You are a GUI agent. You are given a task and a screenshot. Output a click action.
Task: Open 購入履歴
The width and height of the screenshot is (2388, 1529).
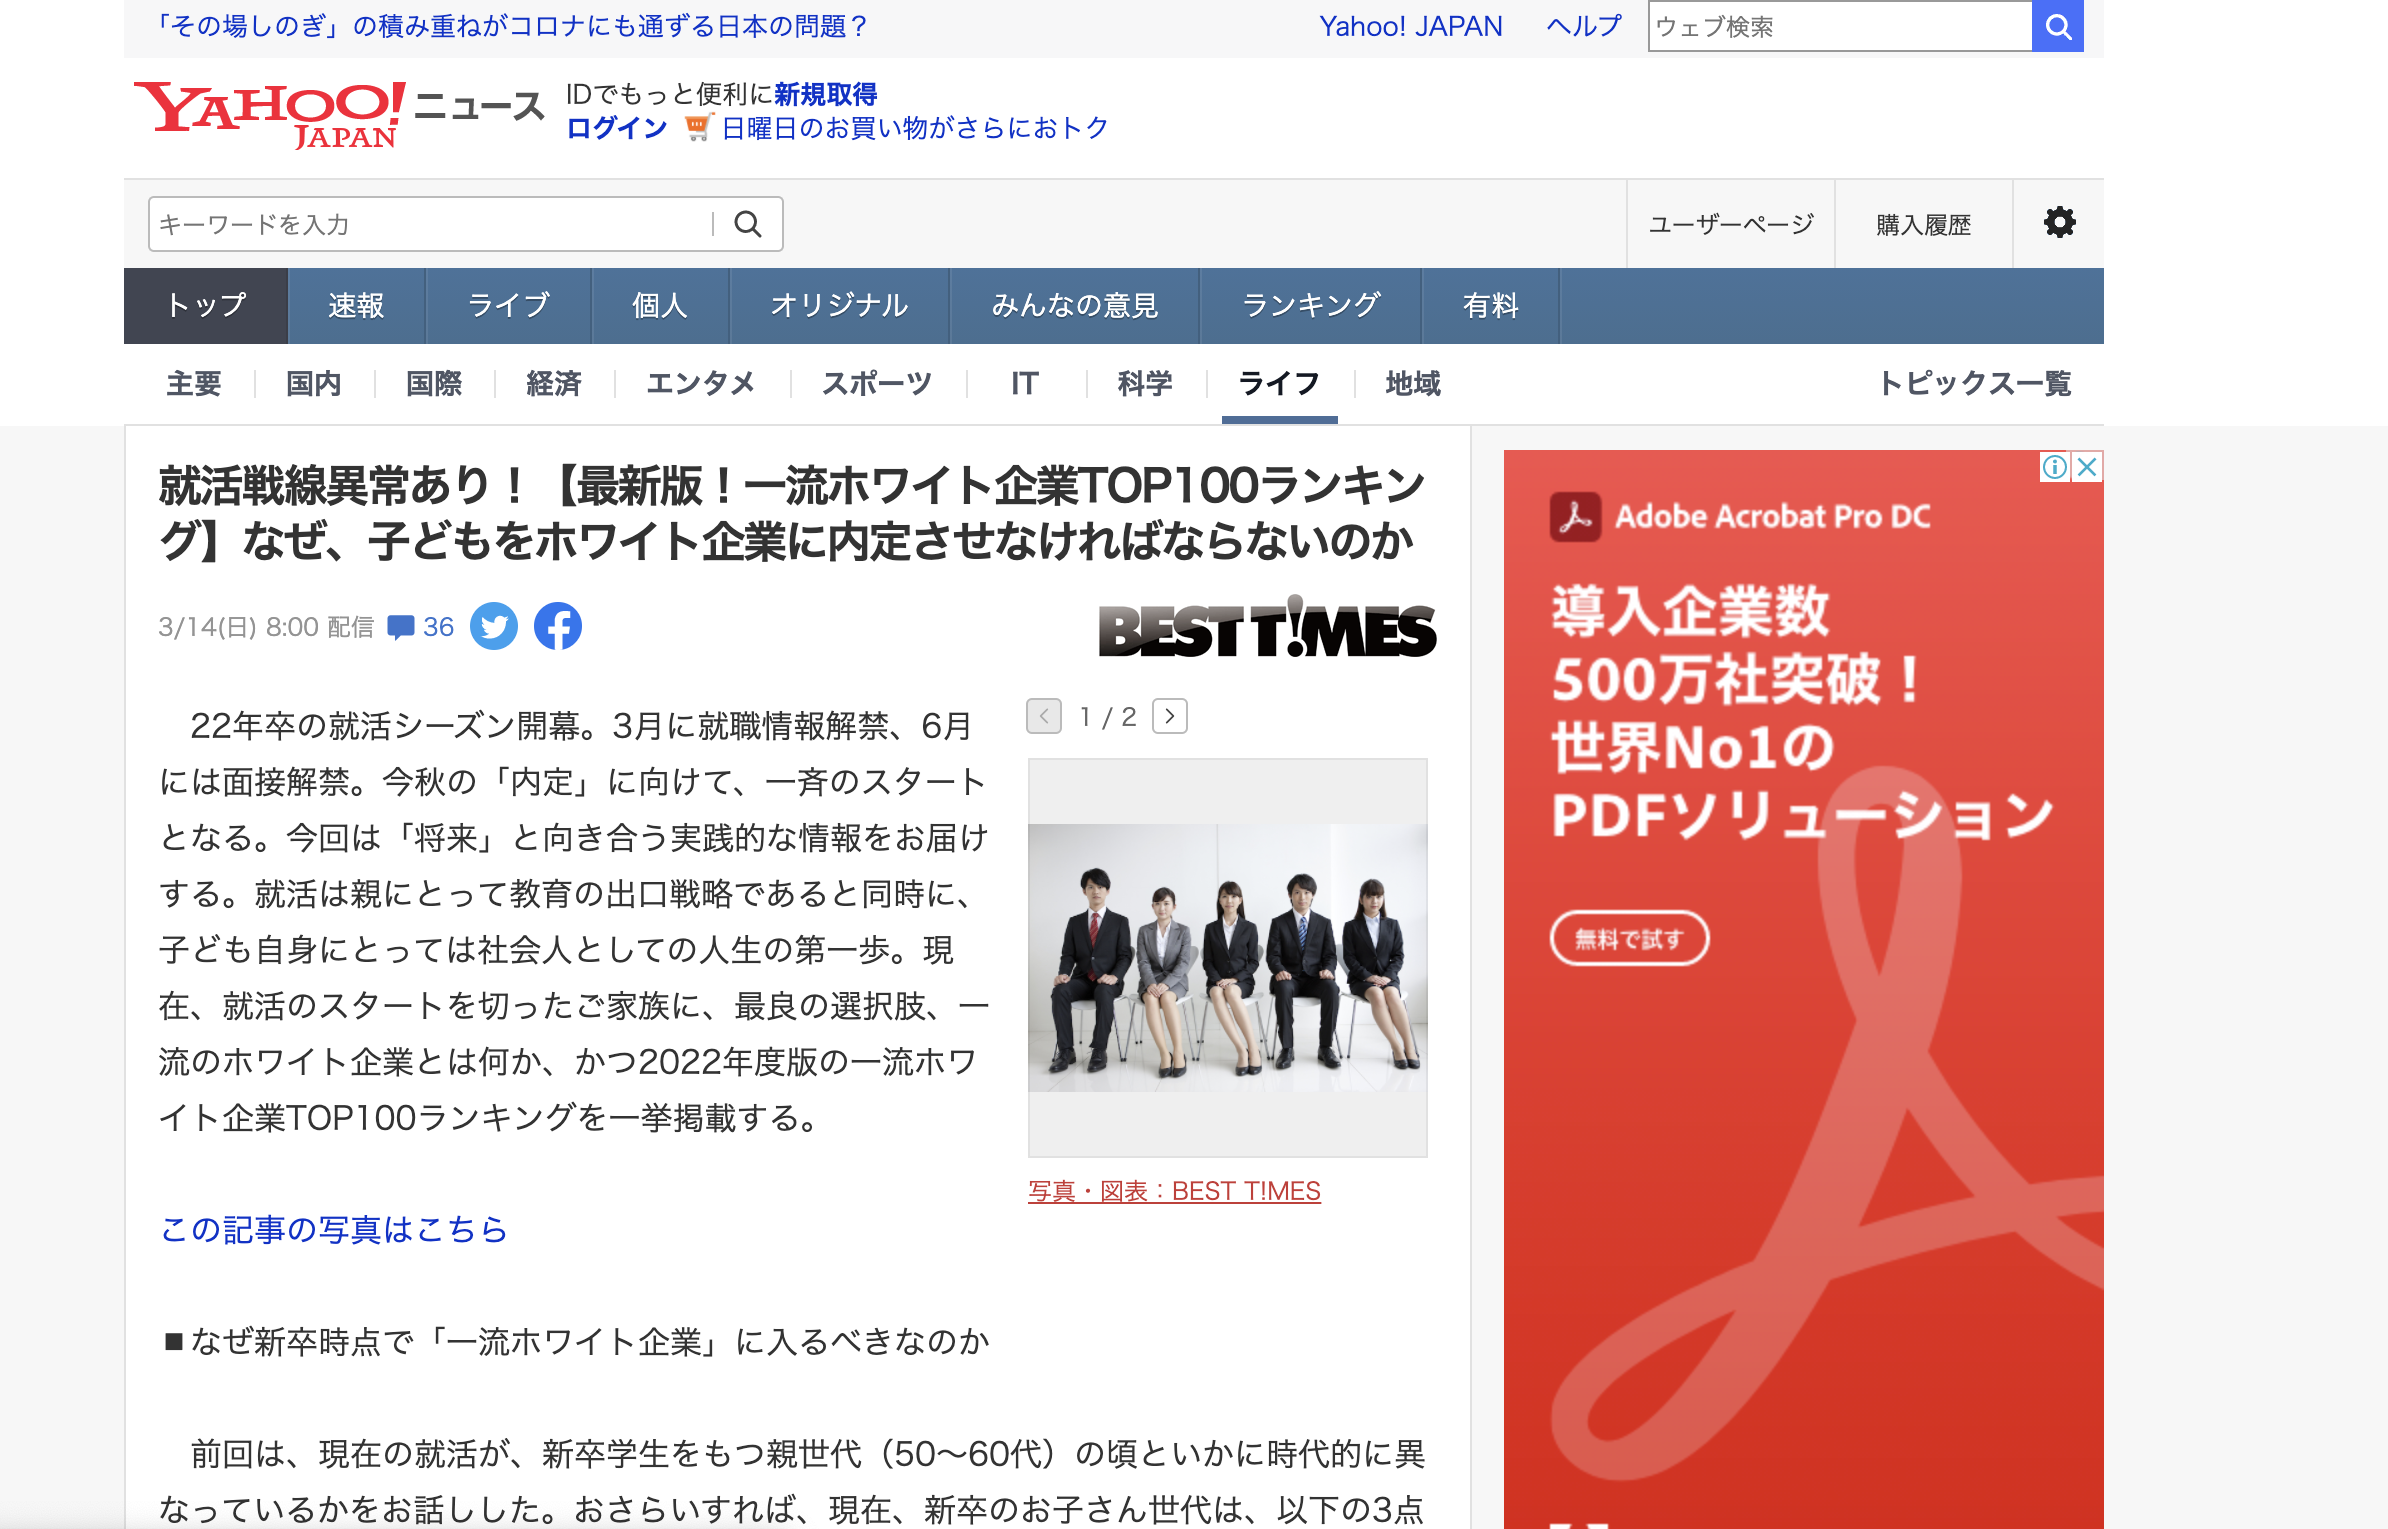tap(1923, 224)
